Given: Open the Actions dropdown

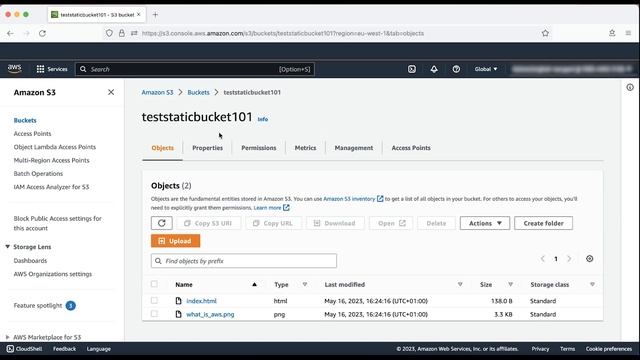Looking at the screenshot, I should [485, 223].
